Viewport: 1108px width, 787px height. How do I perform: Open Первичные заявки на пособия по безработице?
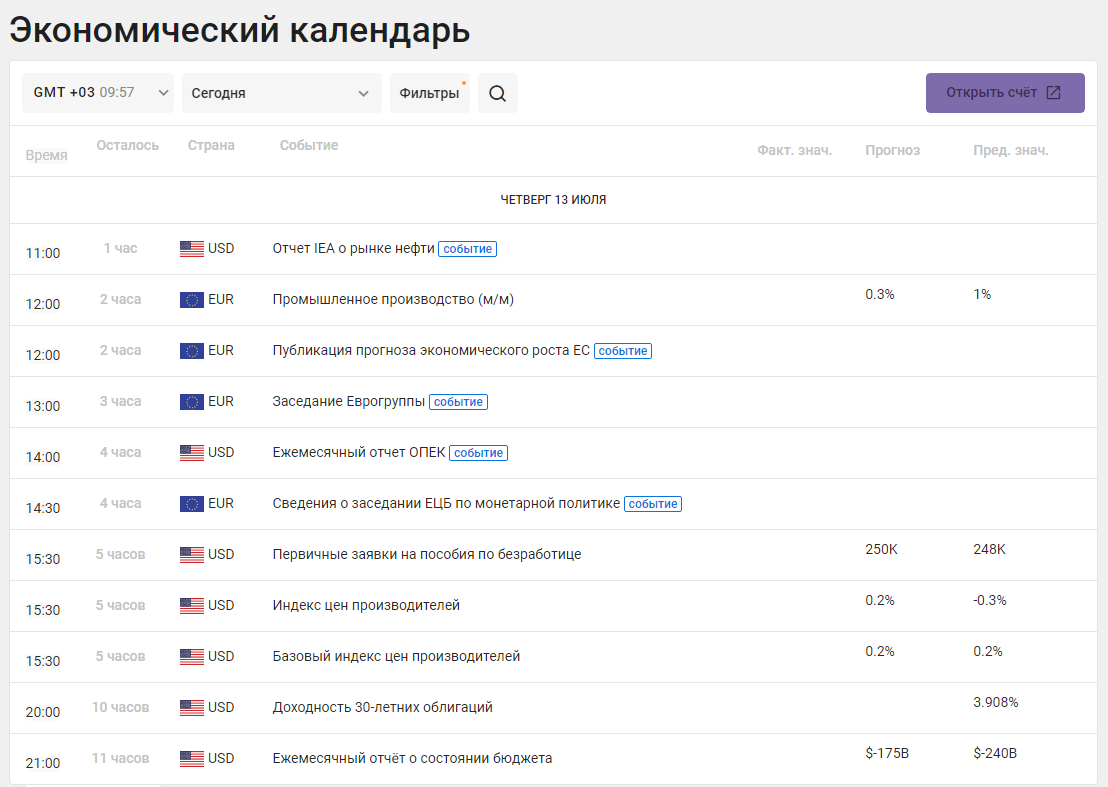click(x=427, y=555)
